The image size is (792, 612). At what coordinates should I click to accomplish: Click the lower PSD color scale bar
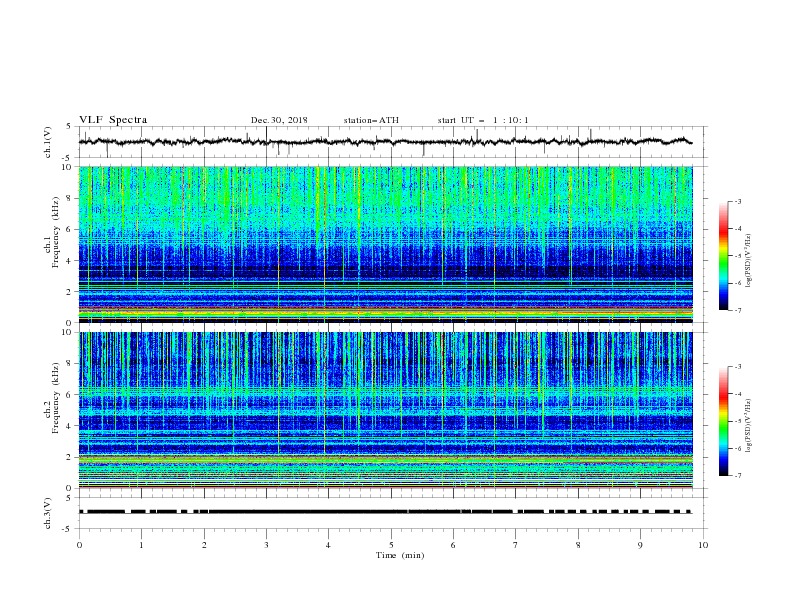(723, 421)
